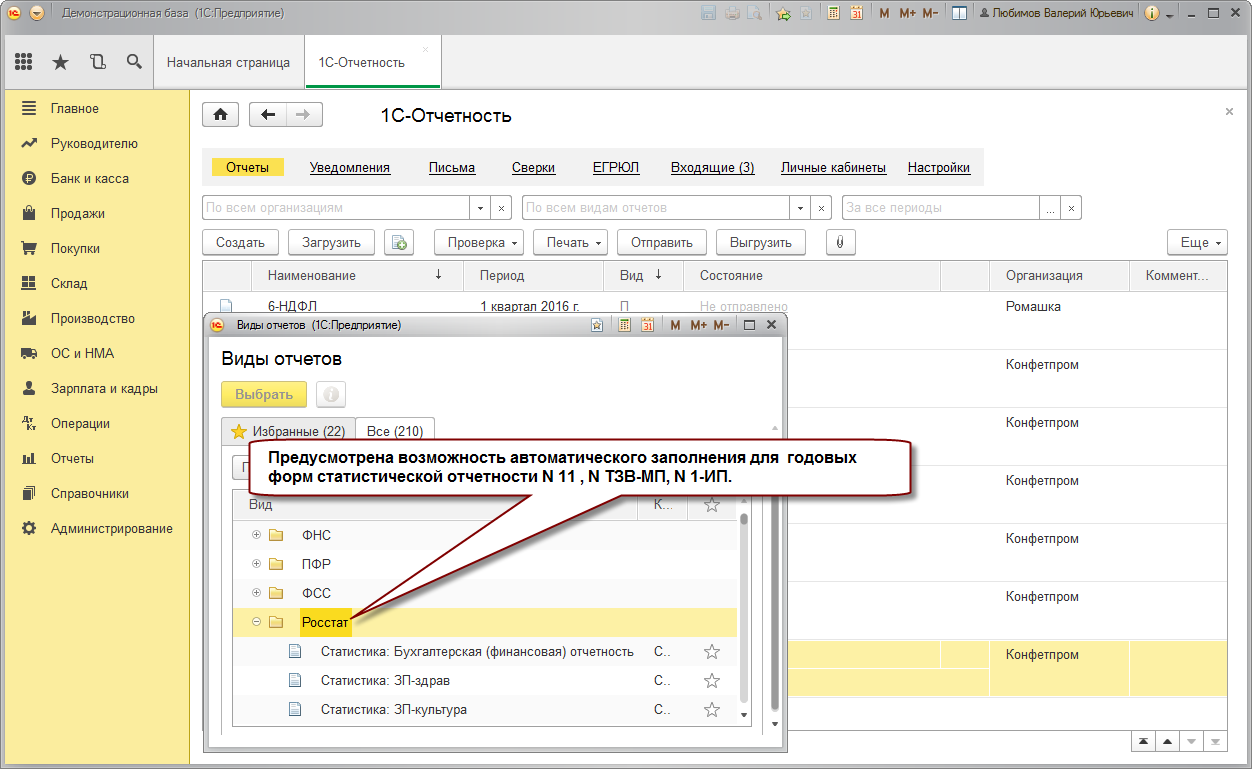Open the history icon in top panel
The width and height of the screenshot is (1252, 769).
point(97,62)
